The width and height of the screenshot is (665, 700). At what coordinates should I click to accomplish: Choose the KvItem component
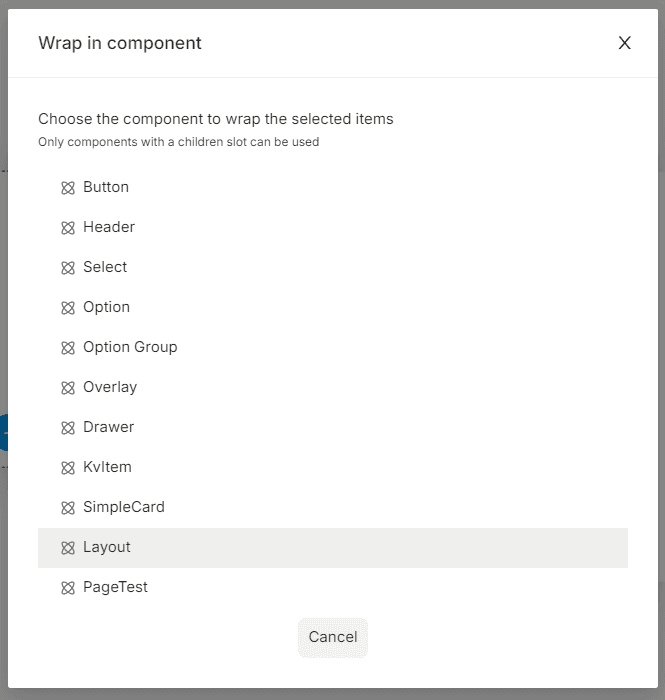[x=333, y=467]
